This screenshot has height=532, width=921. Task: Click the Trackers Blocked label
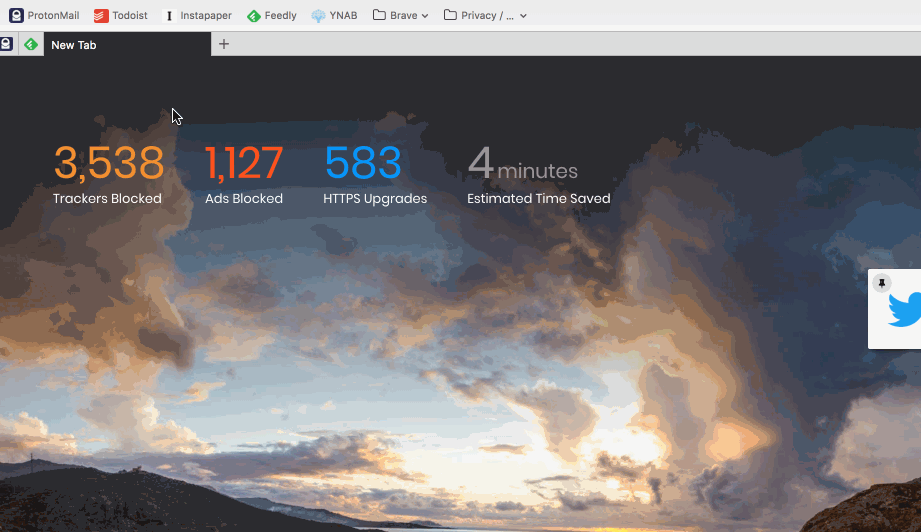coord(107,198)
